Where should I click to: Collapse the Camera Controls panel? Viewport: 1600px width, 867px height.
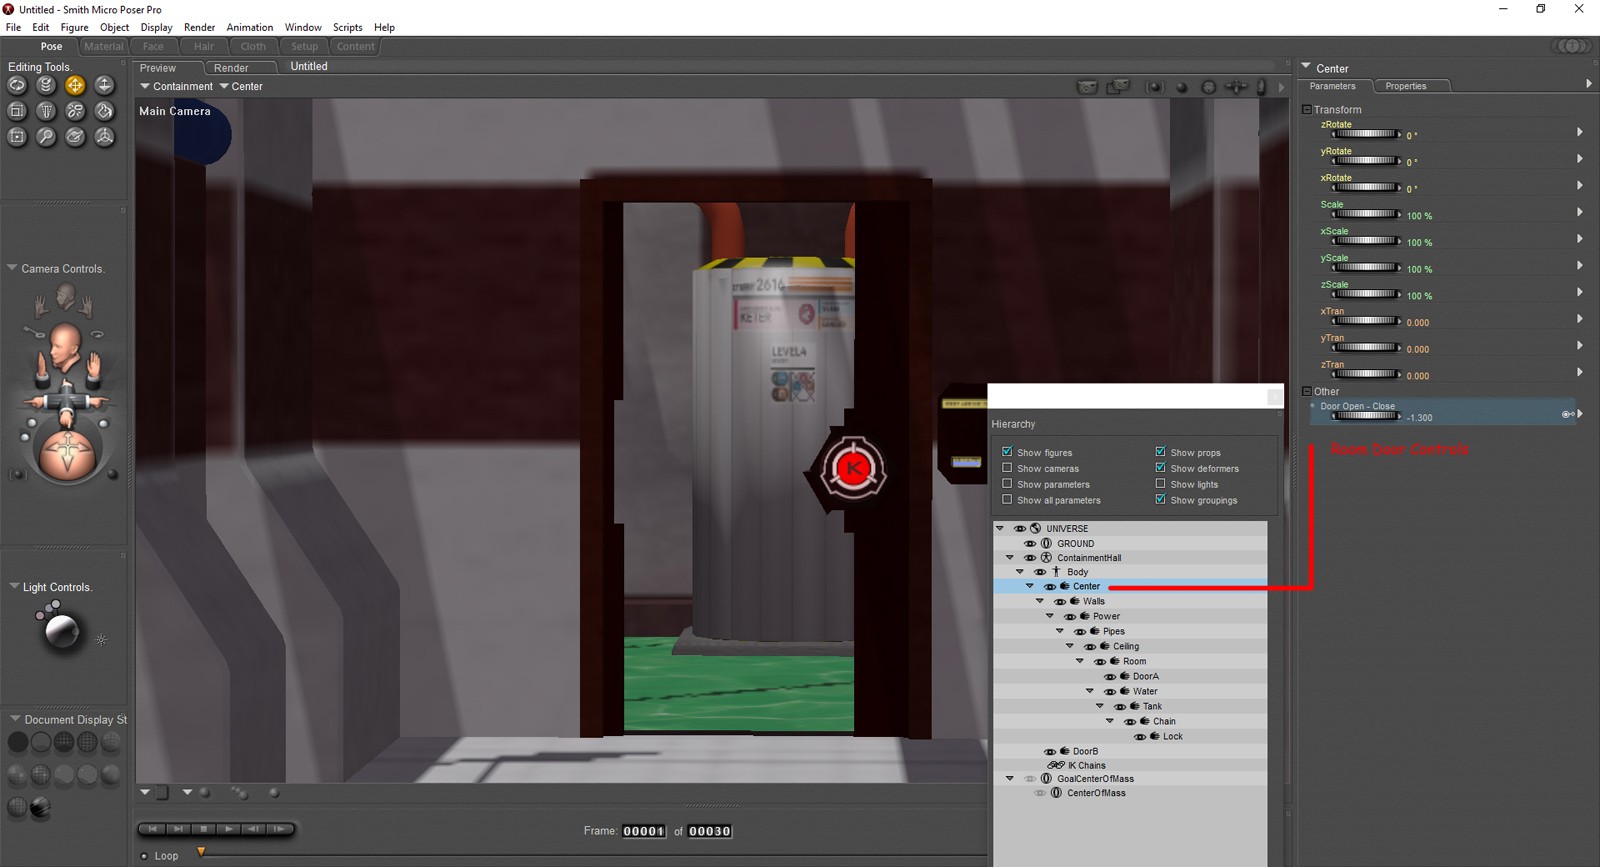click(12, 268)
